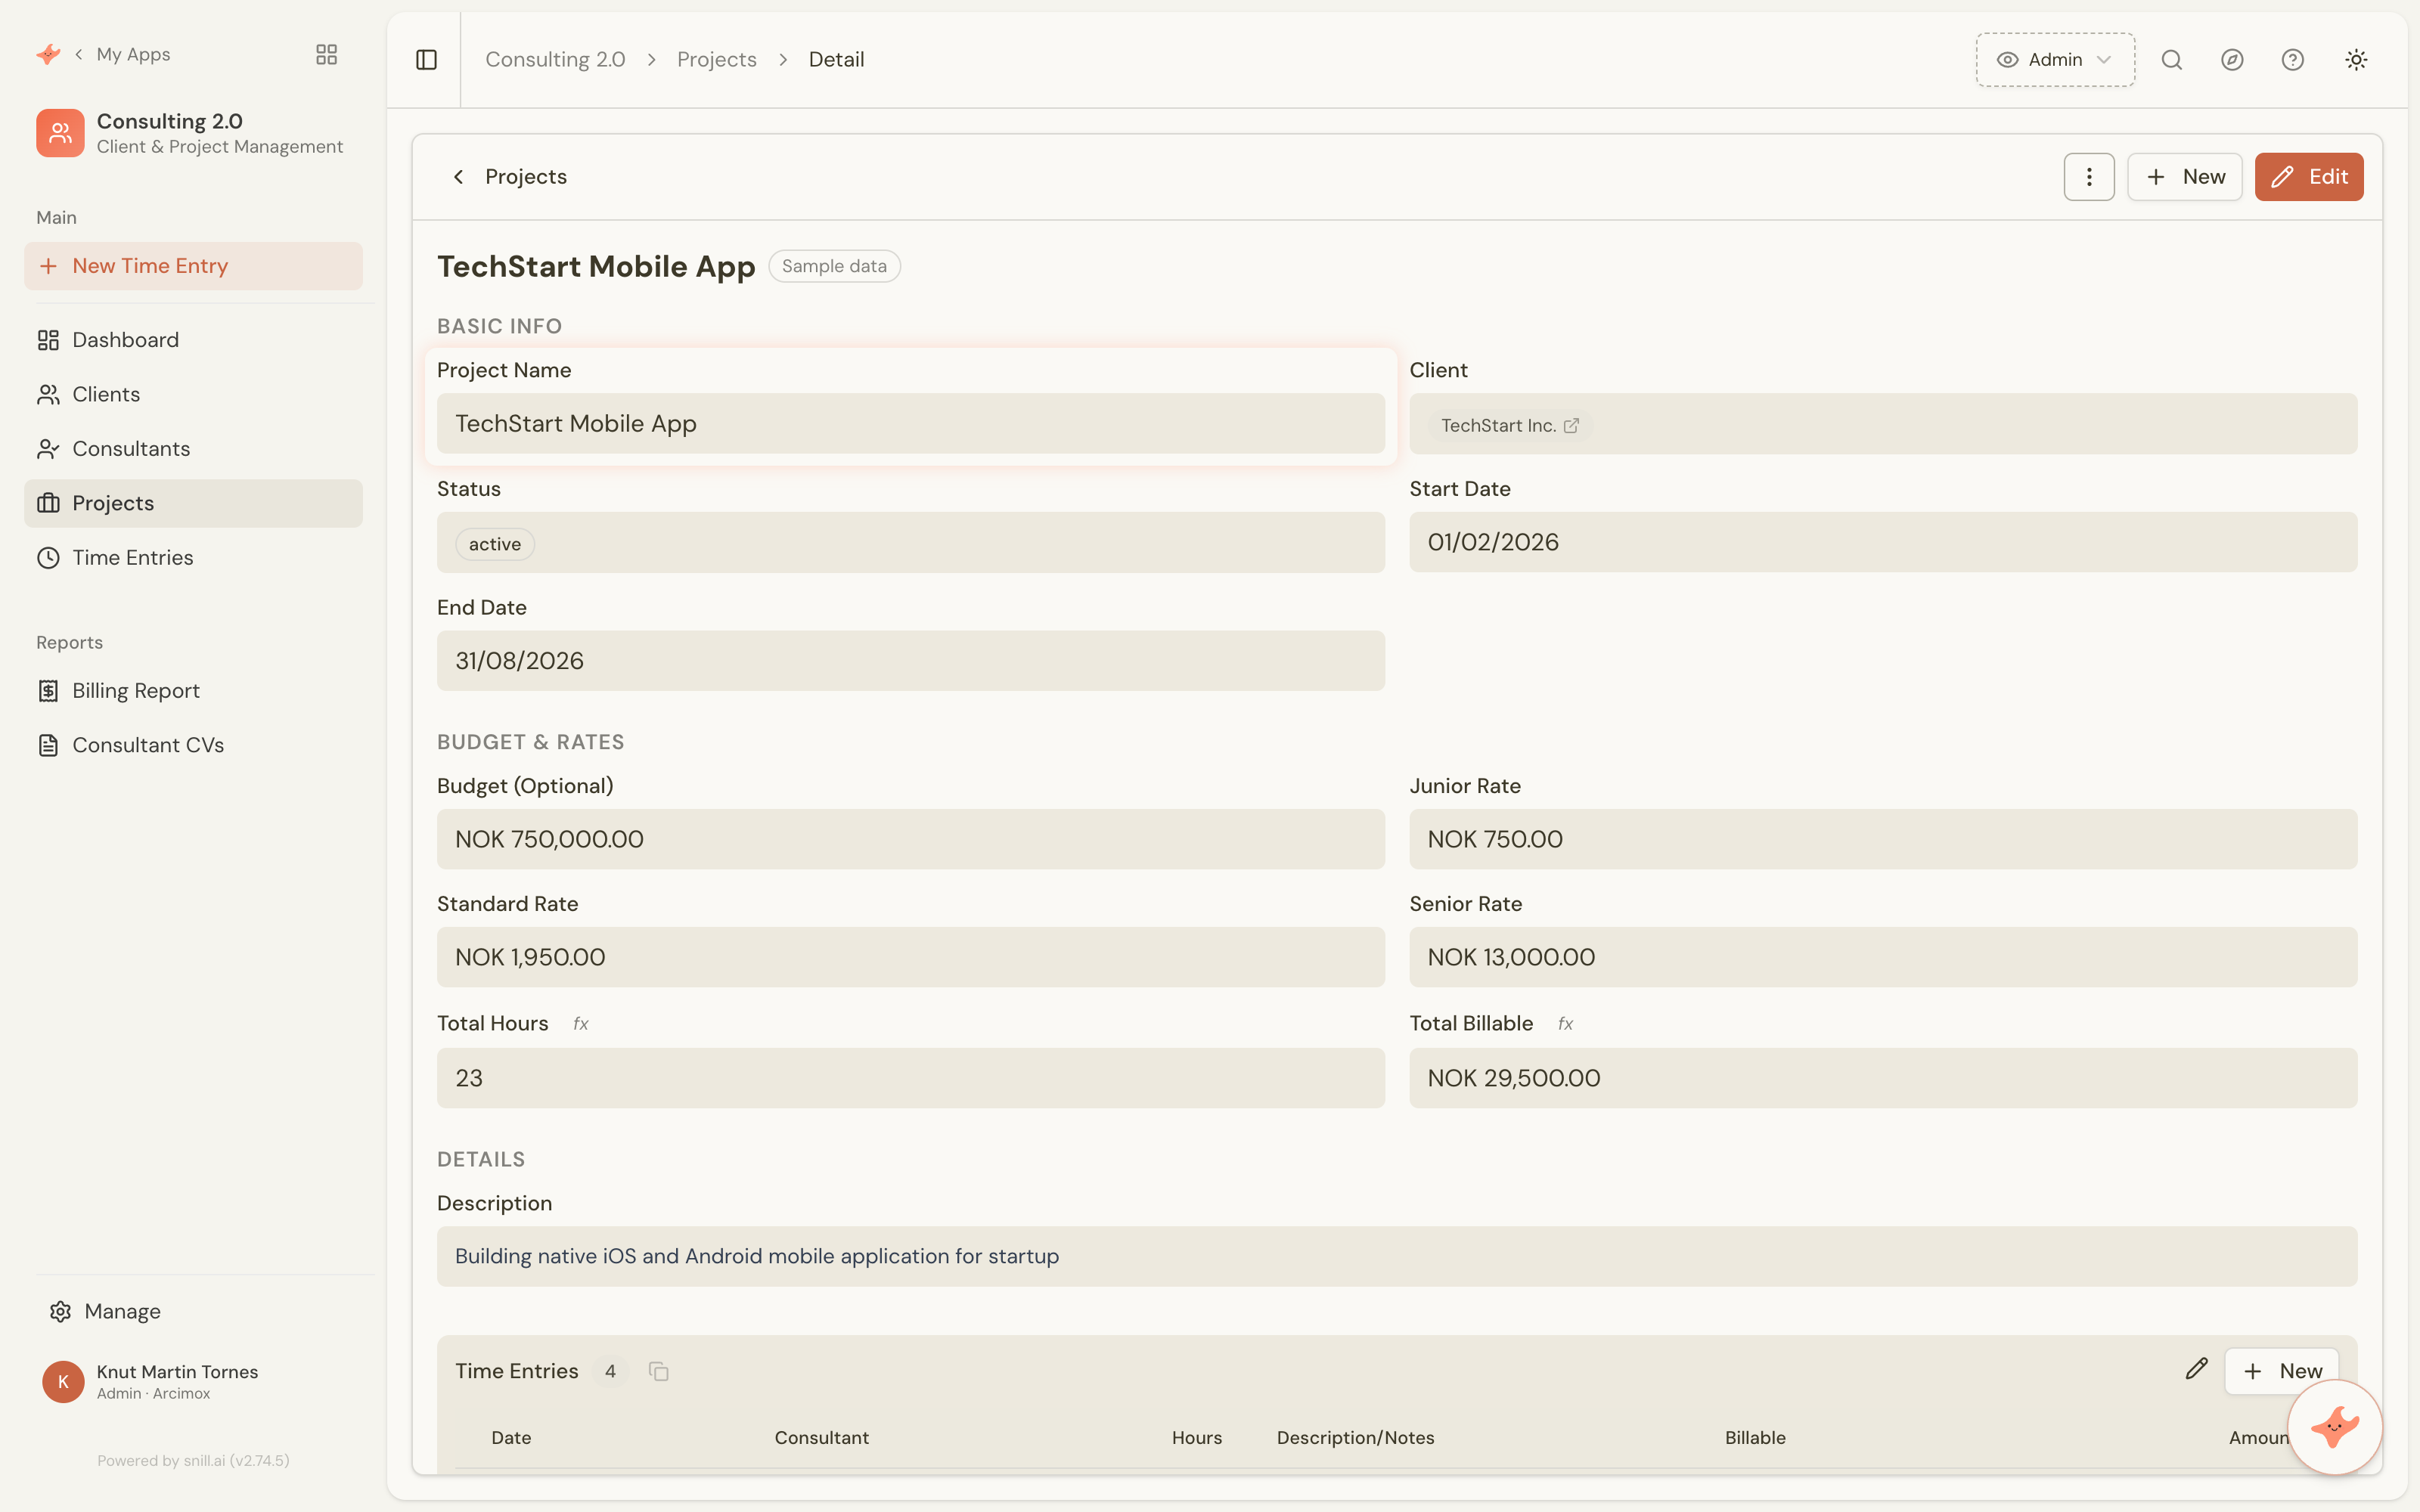Click the Time Entries count badge 4
This screenshot has height=1512, width=2420.
610,1371
